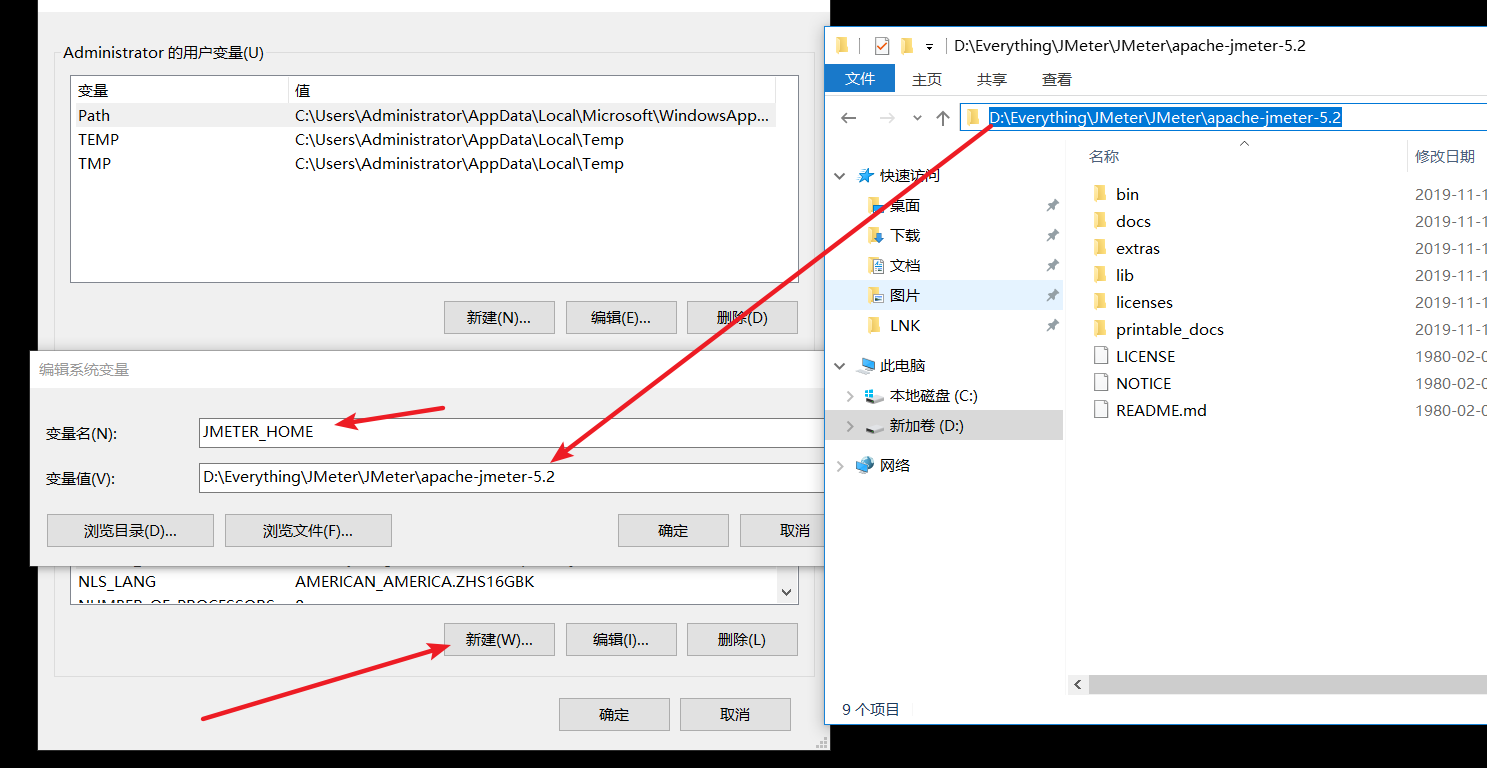The image size is (1487, 768).
Task: Click the 此电脑 computer icon
Action: point(865,365)
